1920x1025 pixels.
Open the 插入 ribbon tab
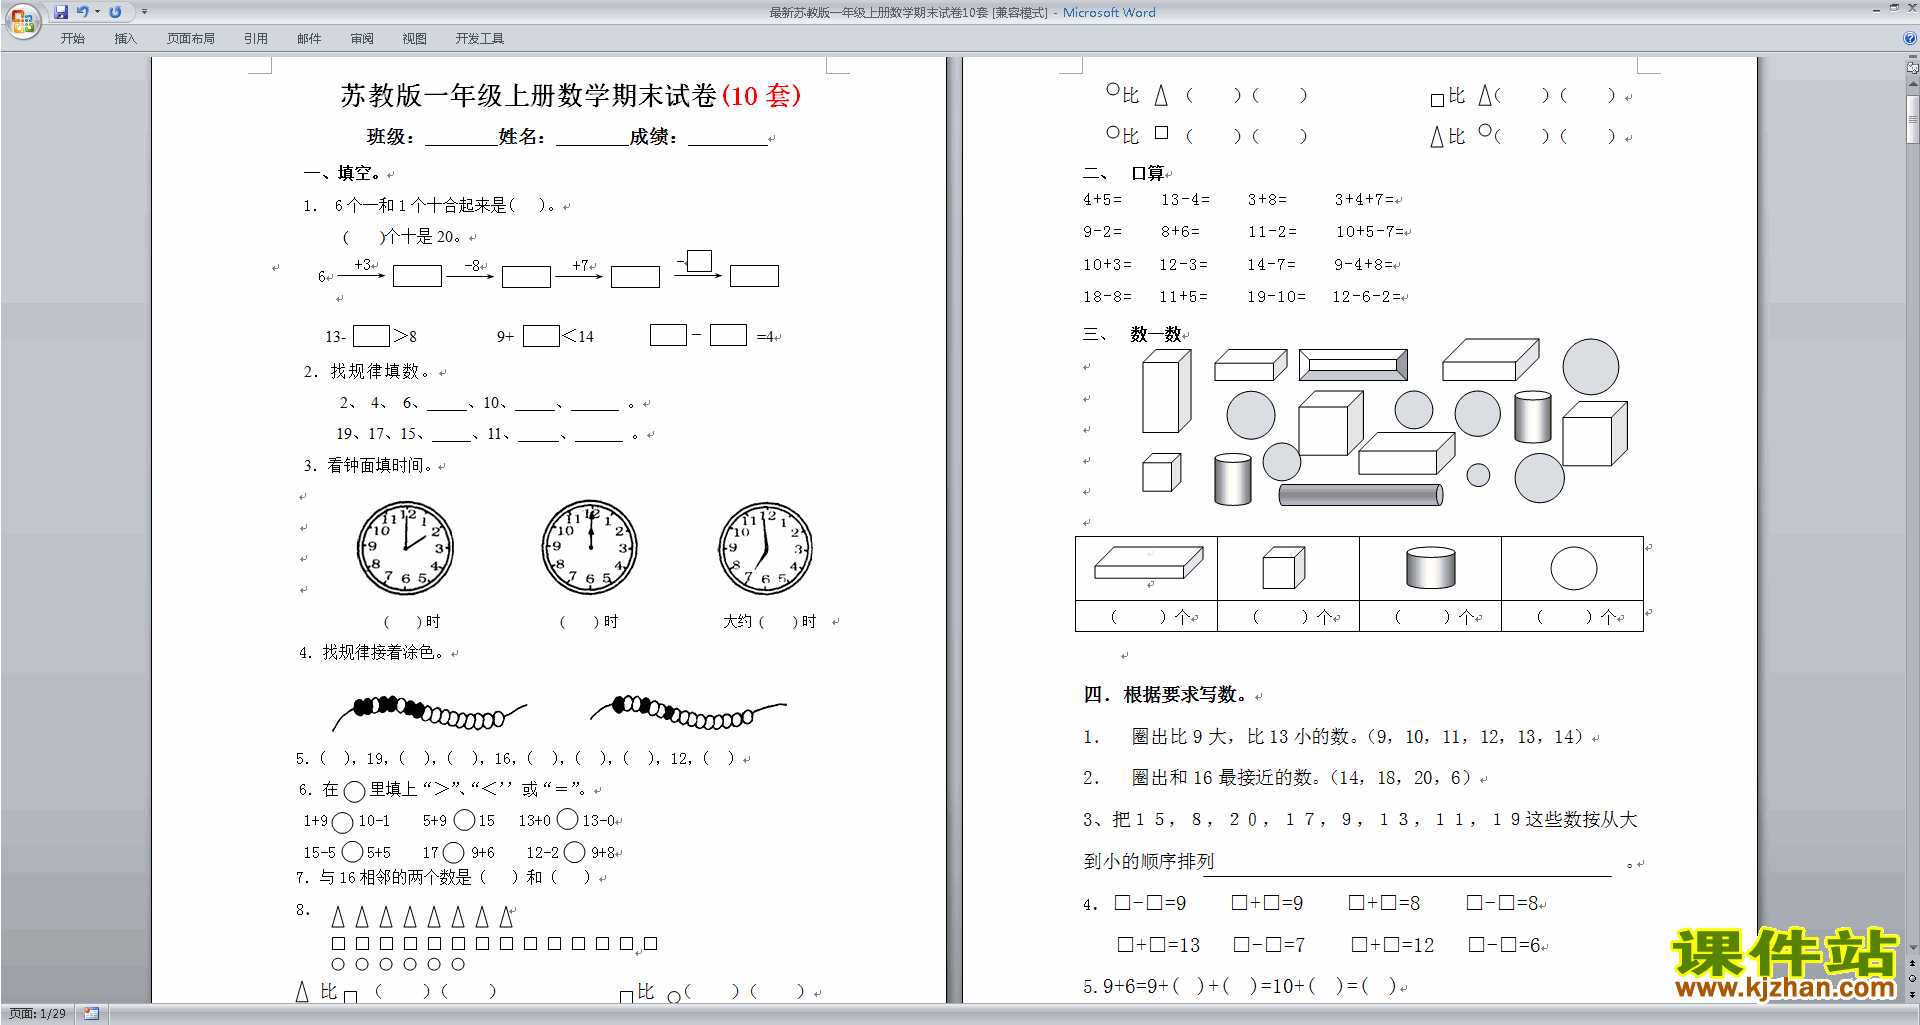pyautogui.click(x=125, y=39)
